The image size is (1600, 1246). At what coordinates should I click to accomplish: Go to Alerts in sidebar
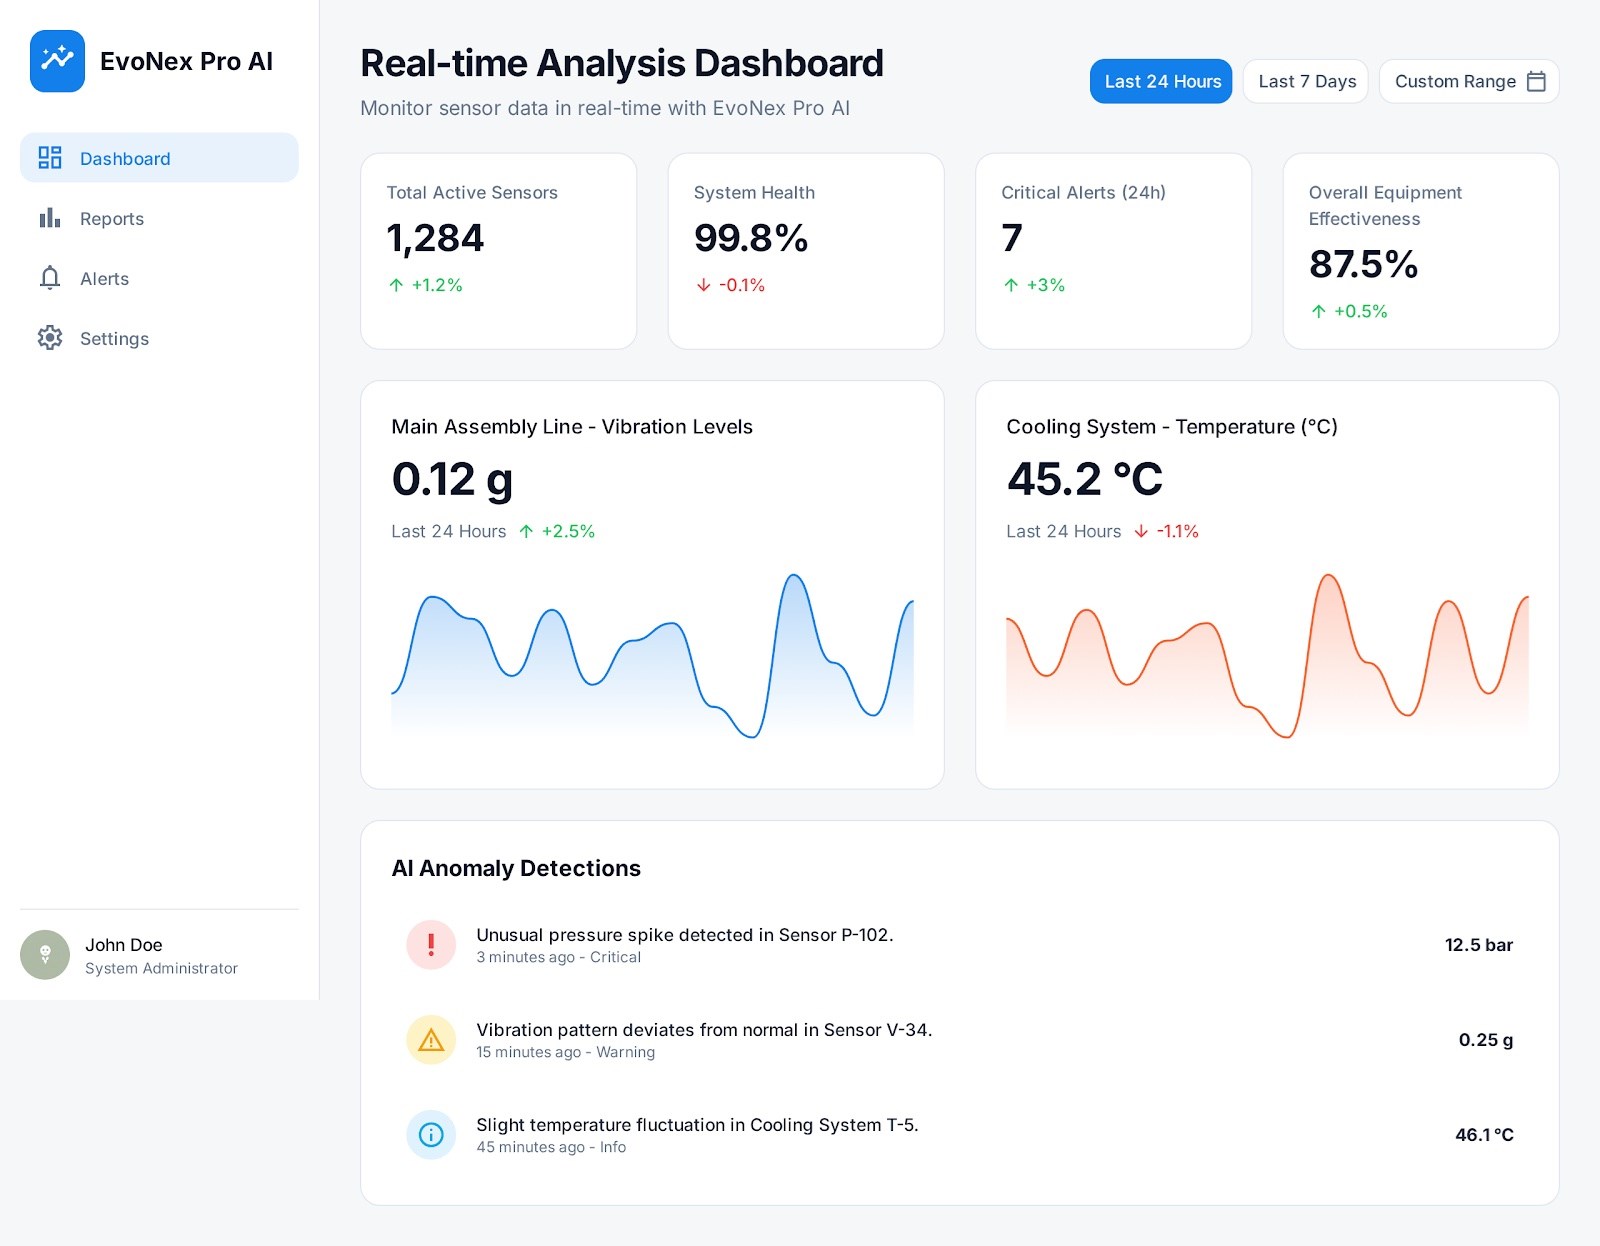click(x=105, y=278)
